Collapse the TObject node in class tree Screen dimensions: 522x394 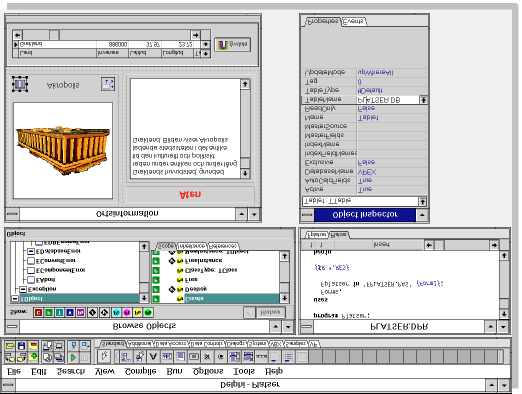pyautogui.click(x=15, y=299)
